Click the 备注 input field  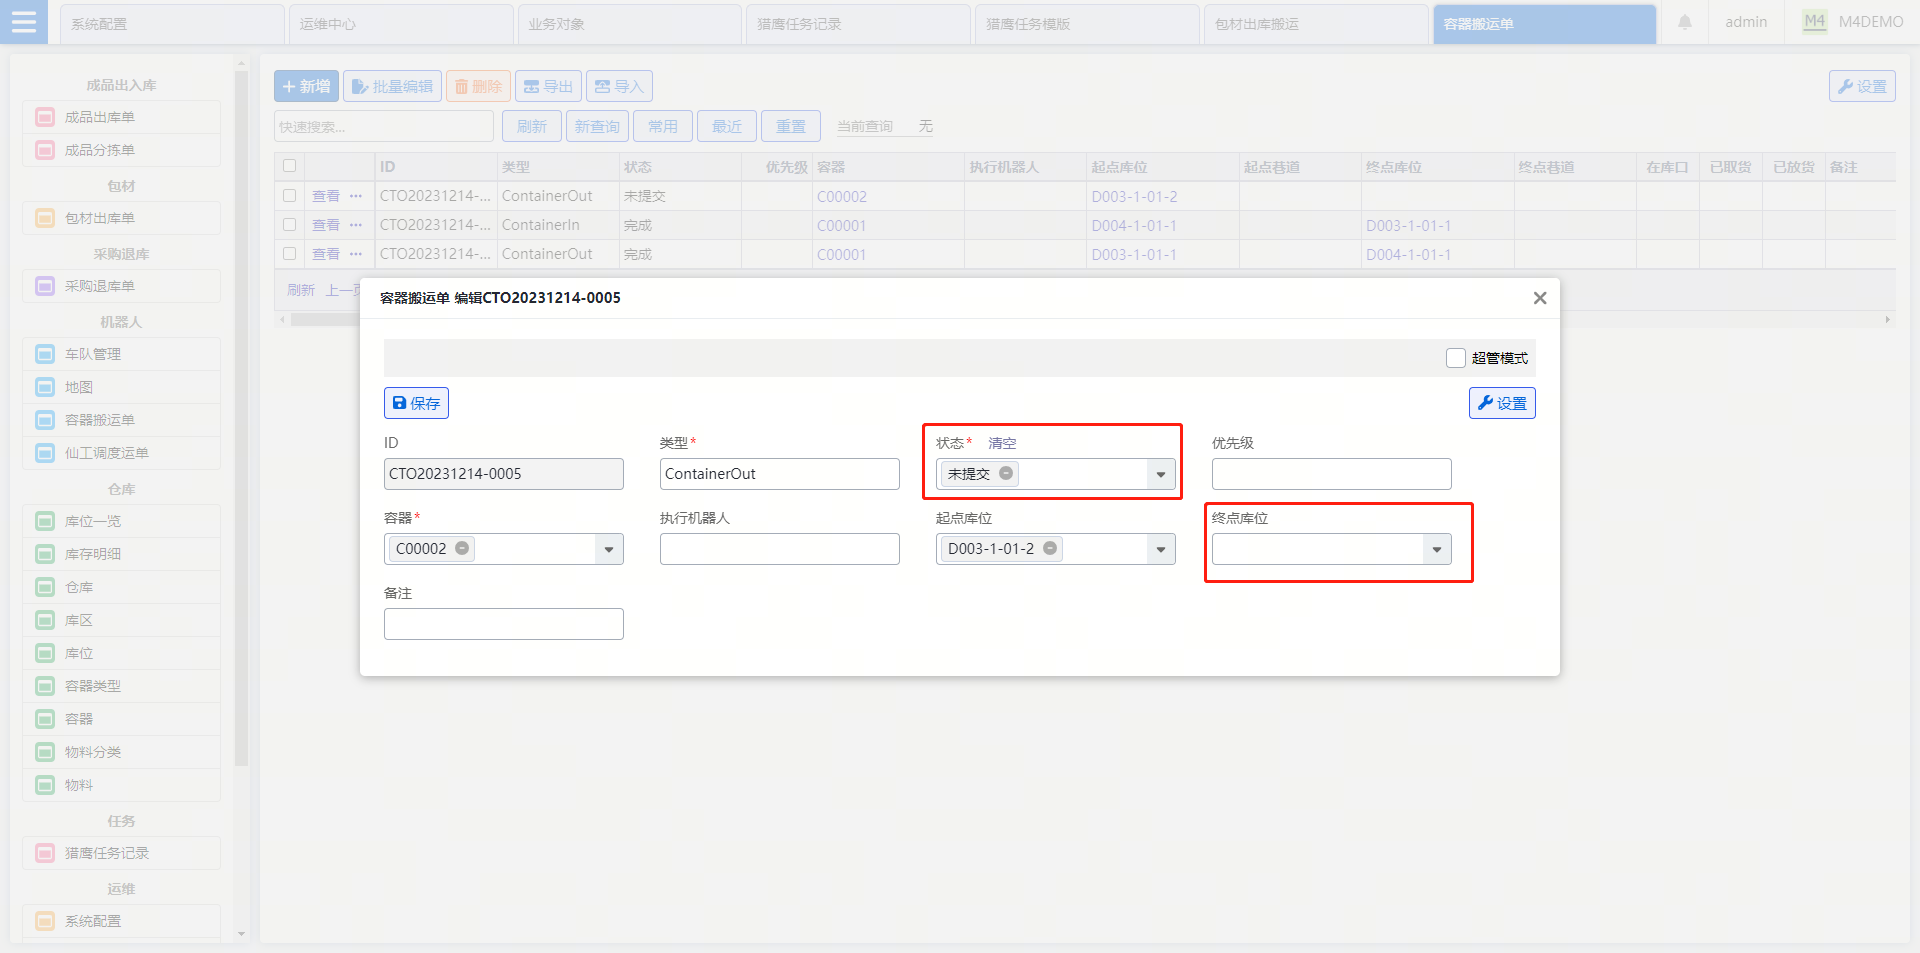point(503,624)
